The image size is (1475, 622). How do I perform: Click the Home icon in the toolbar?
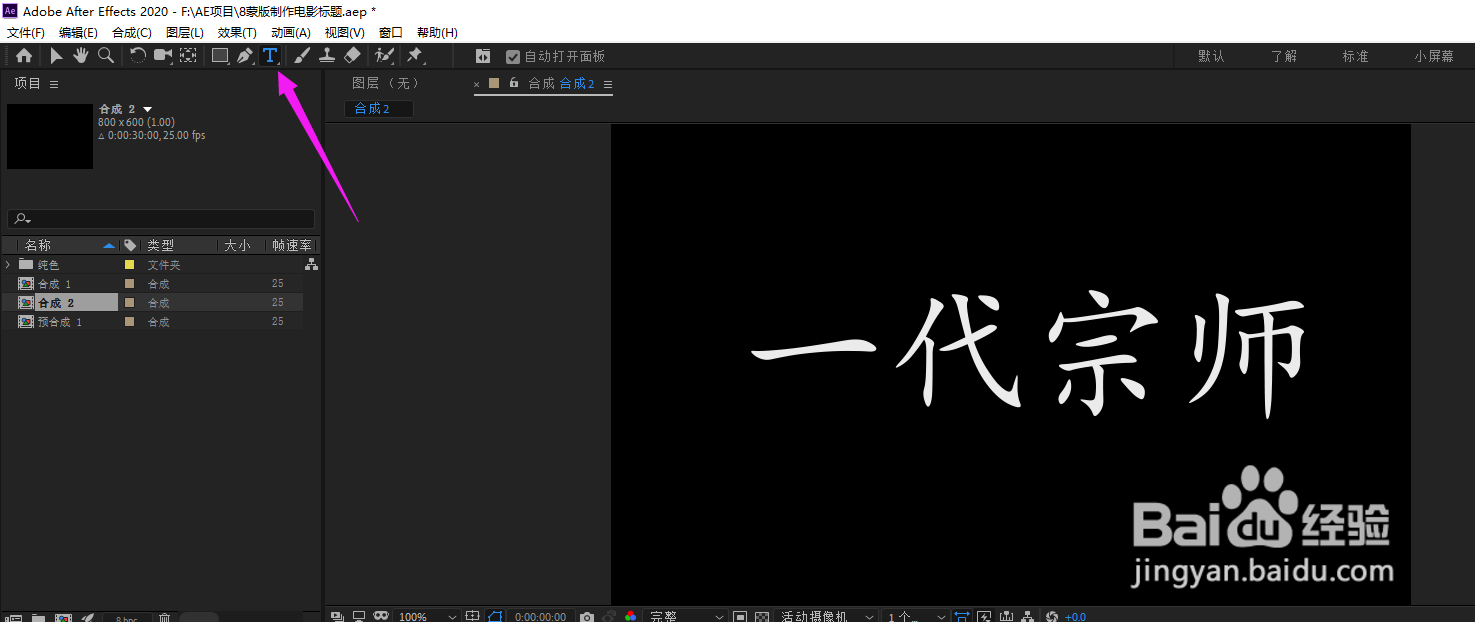[24, 56]
